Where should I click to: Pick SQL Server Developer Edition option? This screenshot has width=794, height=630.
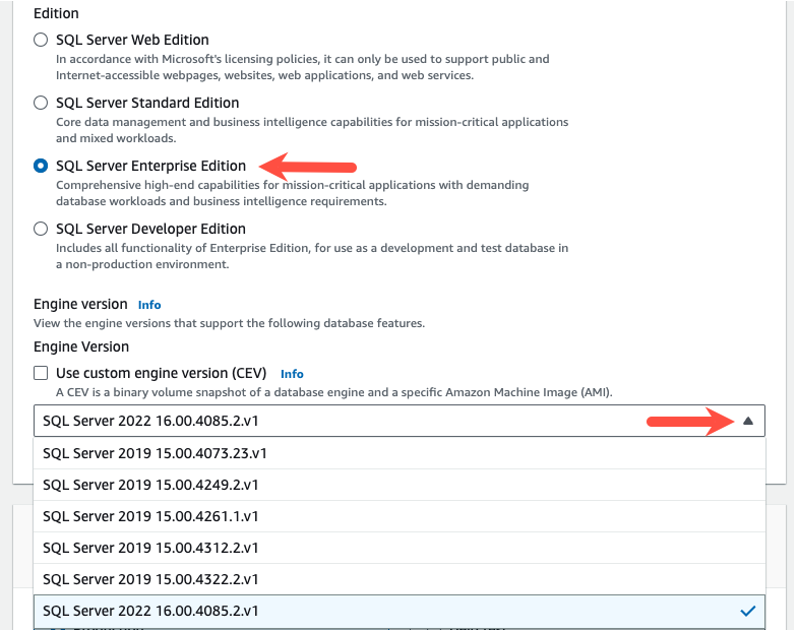click(x=41, y=229)
